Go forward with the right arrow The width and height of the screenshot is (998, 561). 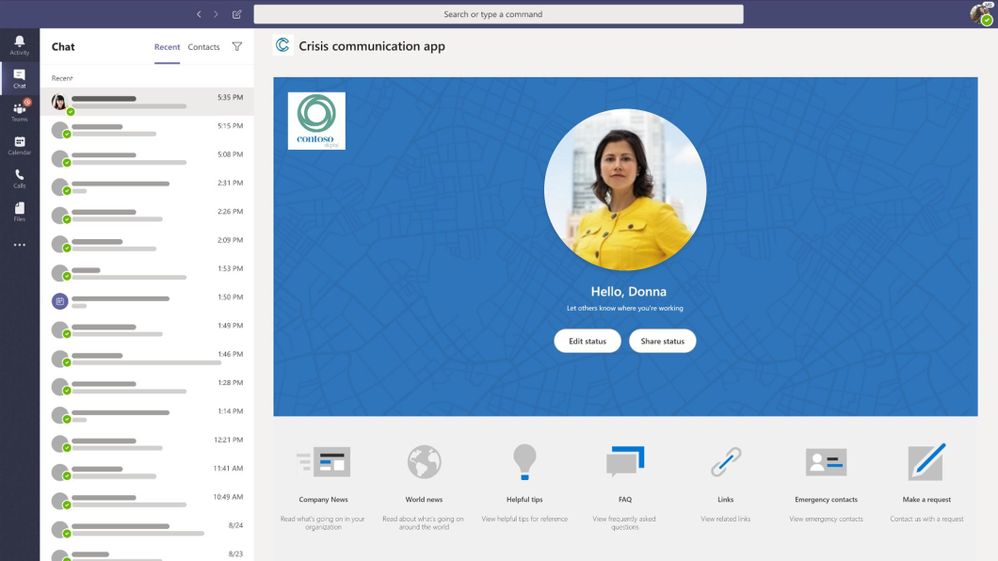click(216, 14)
